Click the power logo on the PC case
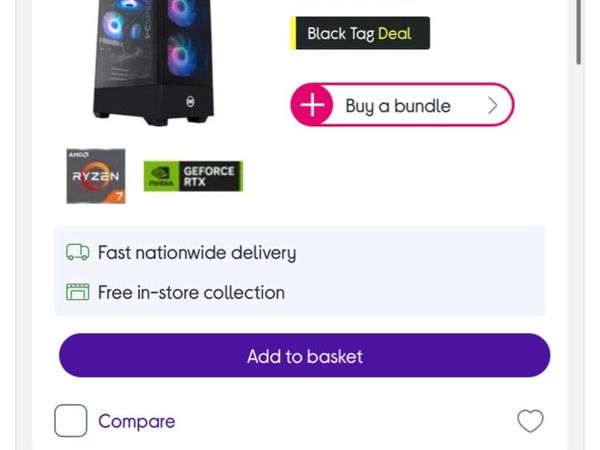 [x=190, y=102]
